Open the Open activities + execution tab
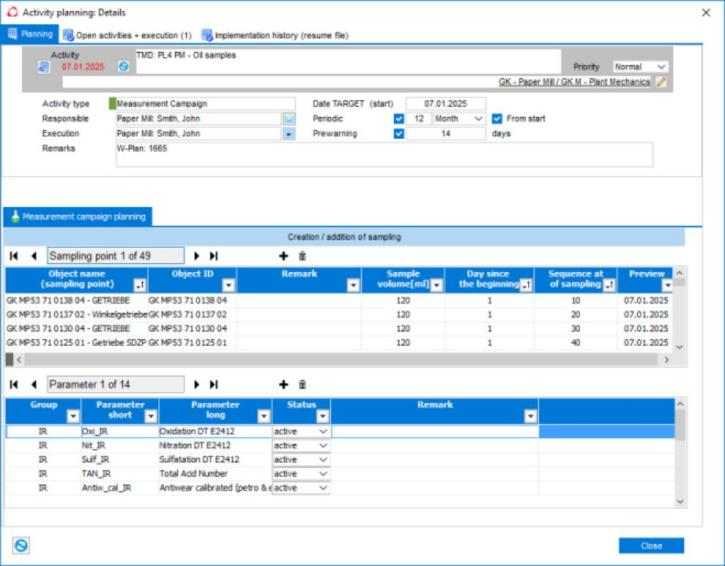This screenshot has width=725, height=566. [x=127, y=35]
